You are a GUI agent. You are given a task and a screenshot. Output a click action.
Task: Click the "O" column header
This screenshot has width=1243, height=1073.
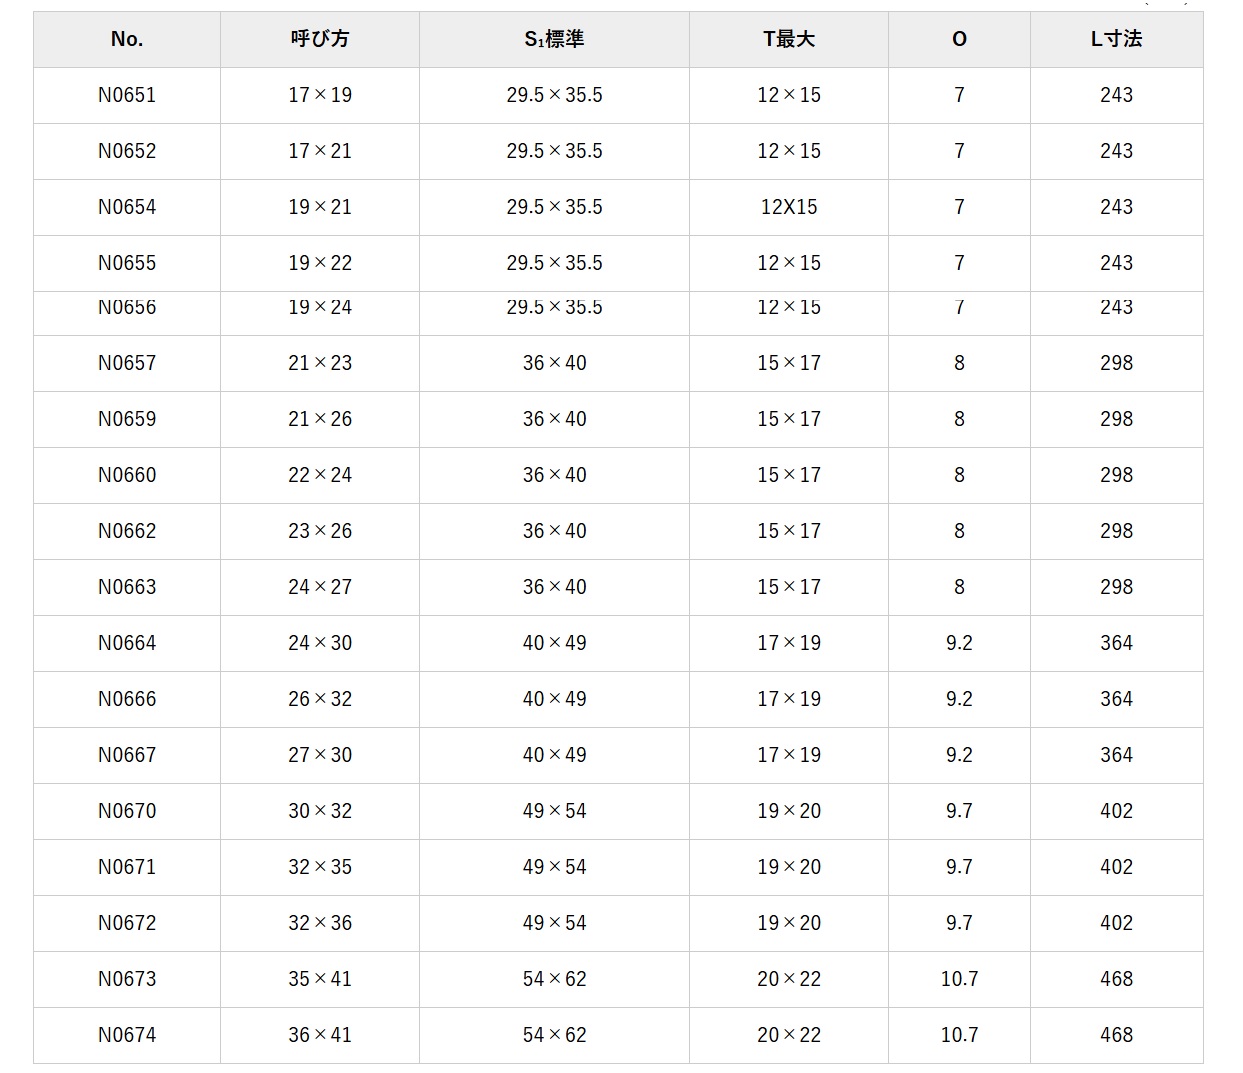click(959, 39)
